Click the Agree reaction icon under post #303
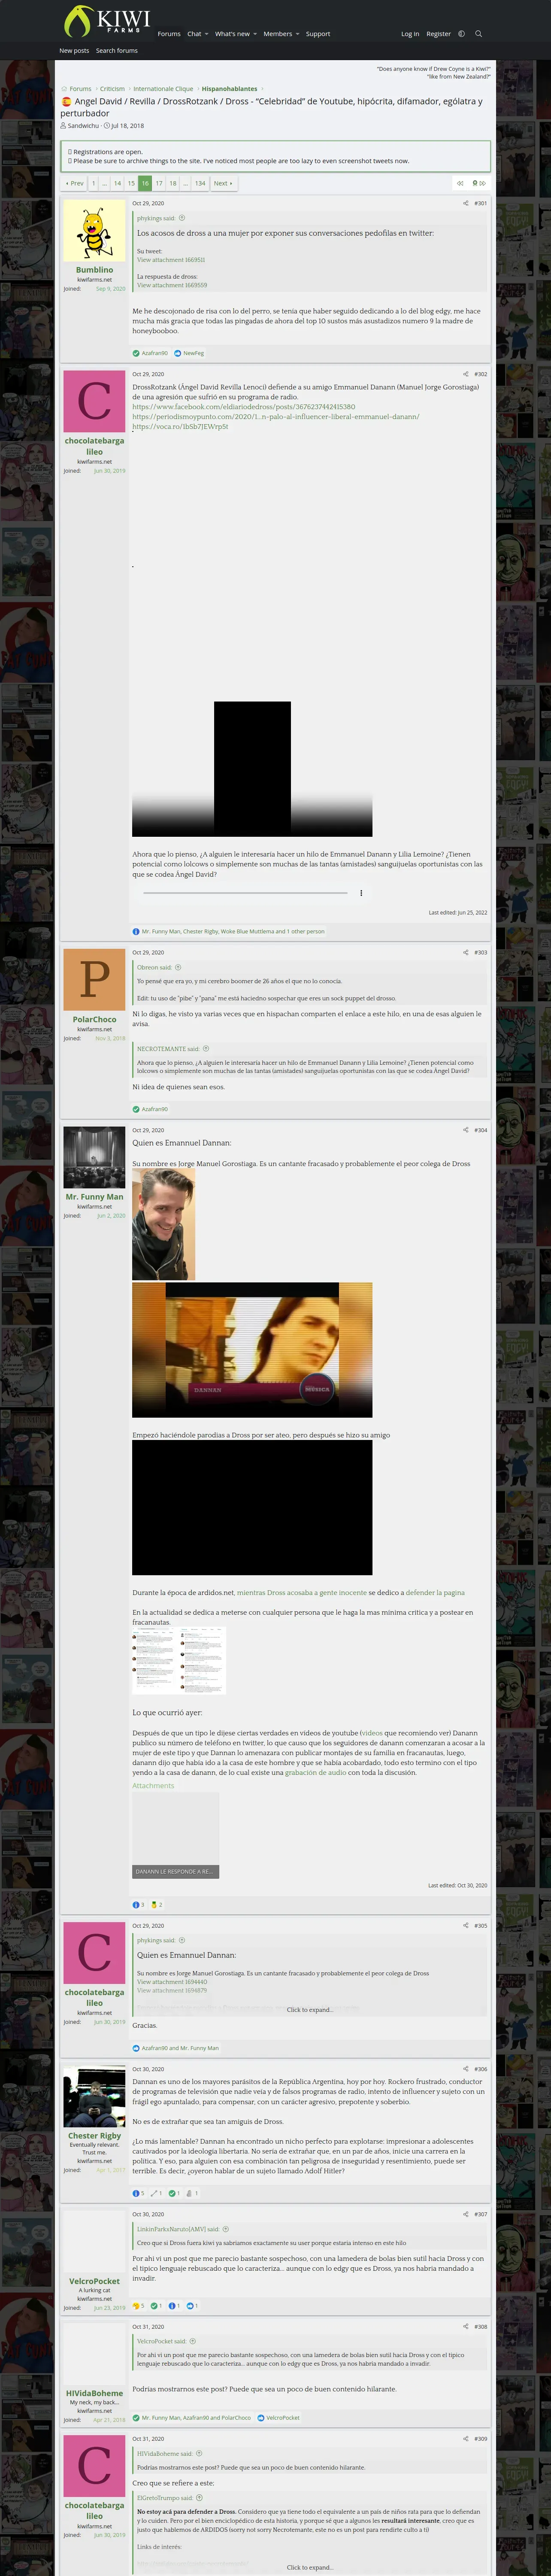The image size is (551, 2576). point(136,1109)
